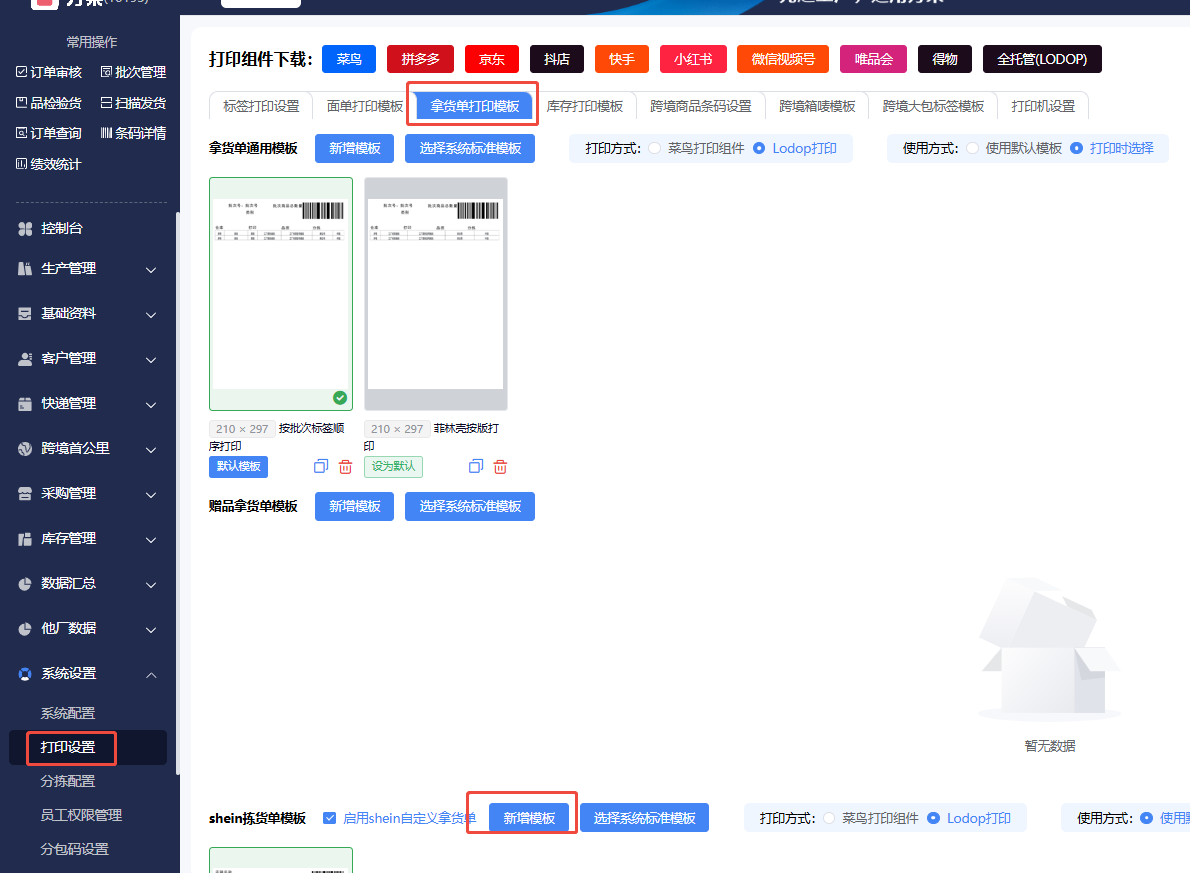Viewport: 1190px width, 873px height.
Task: Open 批次管理 quick action
Action: click(x=134, y=72)
